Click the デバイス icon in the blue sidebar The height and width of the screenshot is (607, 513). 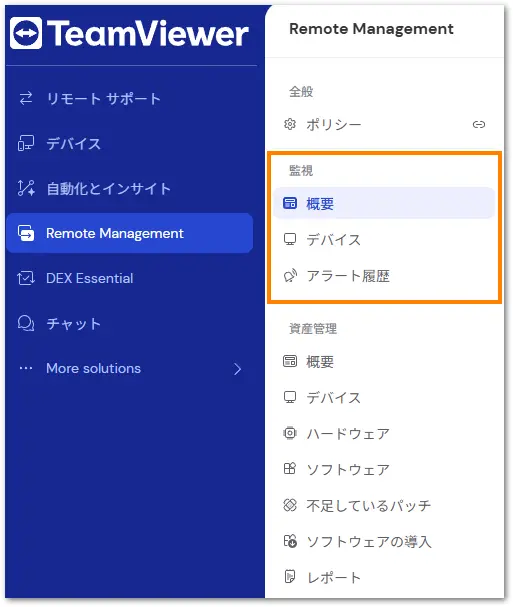point(26,143)
